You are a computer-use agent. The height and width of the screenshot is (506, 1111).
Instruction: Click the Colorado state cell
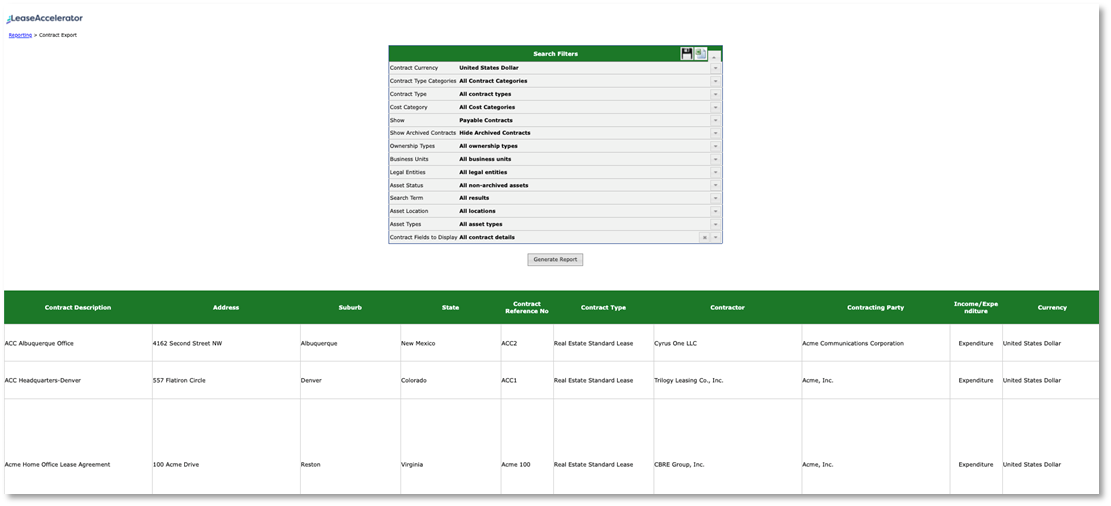click(x=451, y=381)
